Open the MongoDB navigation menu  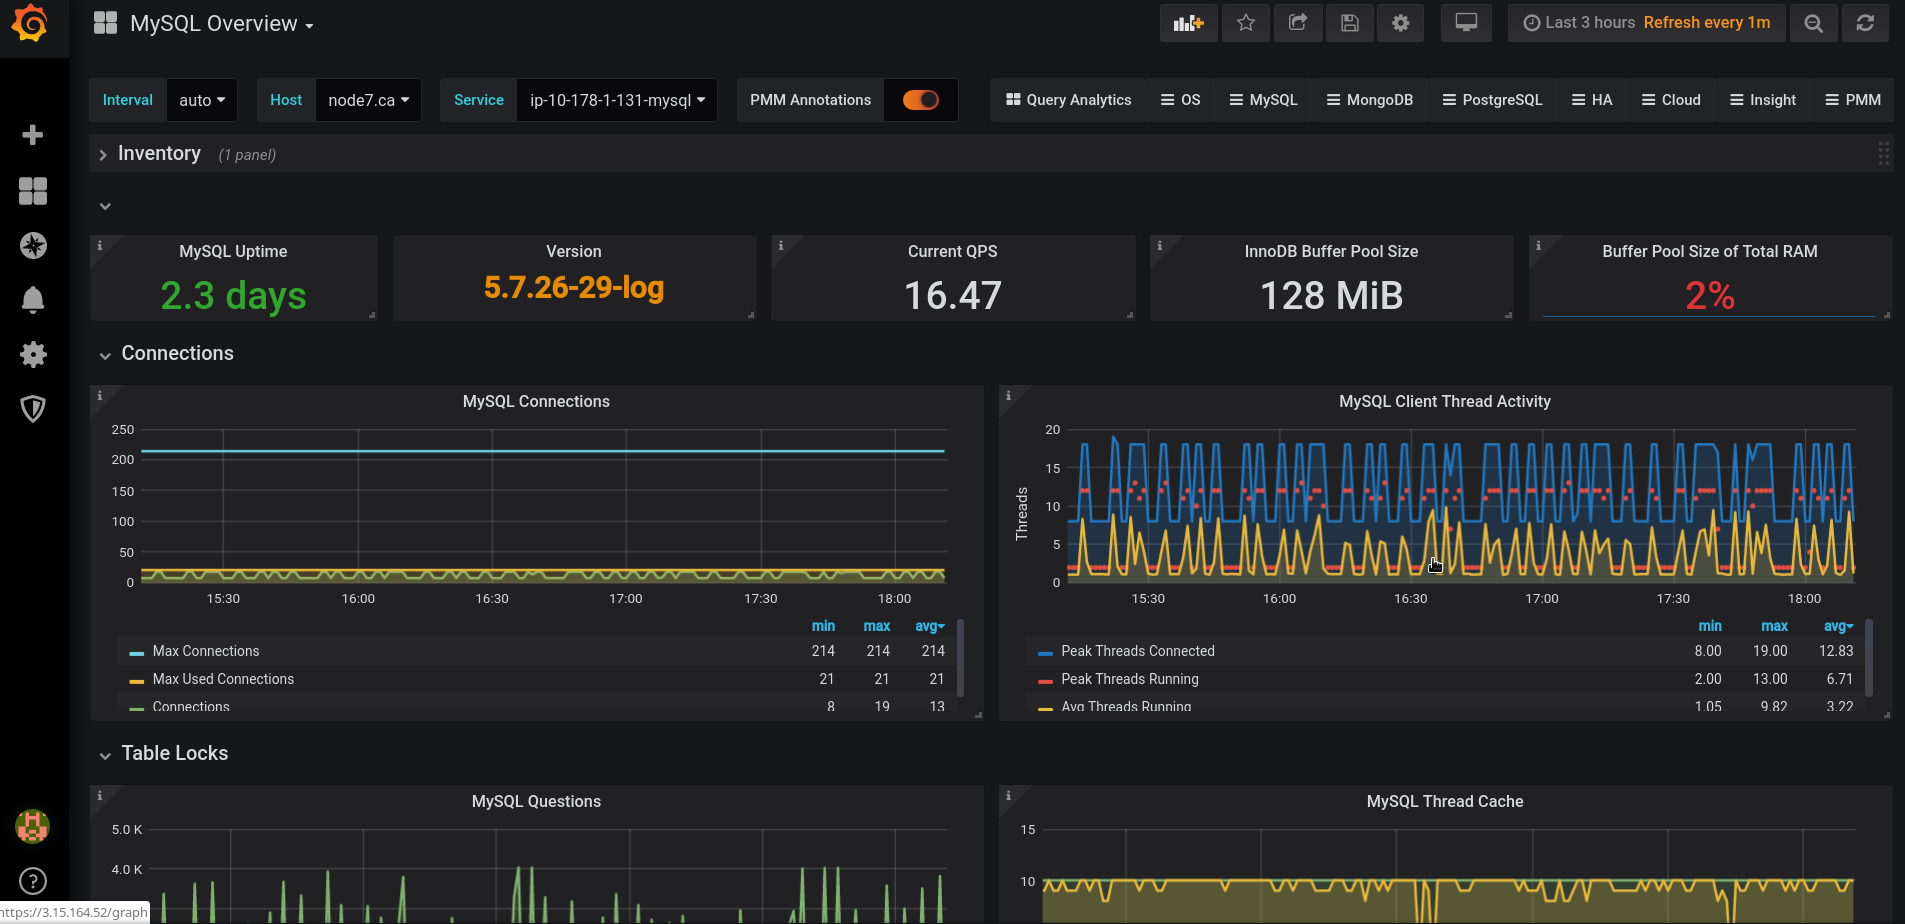click(1369, 100)
